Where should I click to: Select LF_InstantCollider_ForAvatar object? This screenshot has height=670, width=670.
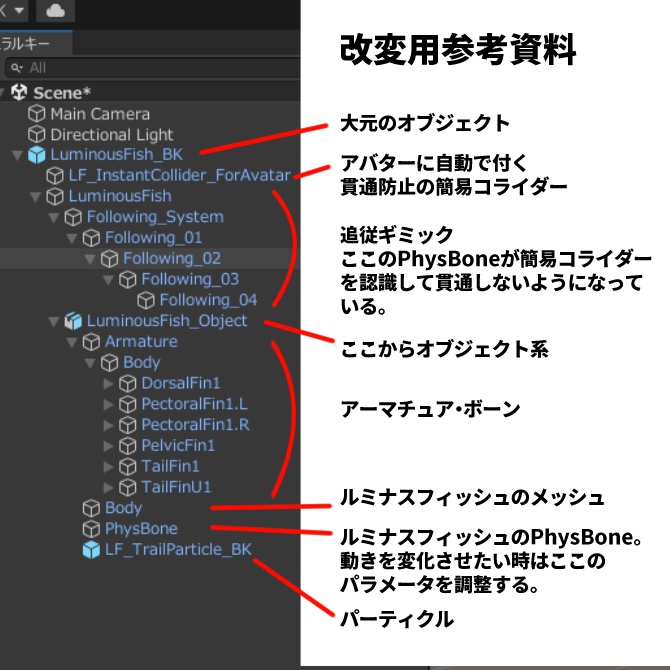180,175
